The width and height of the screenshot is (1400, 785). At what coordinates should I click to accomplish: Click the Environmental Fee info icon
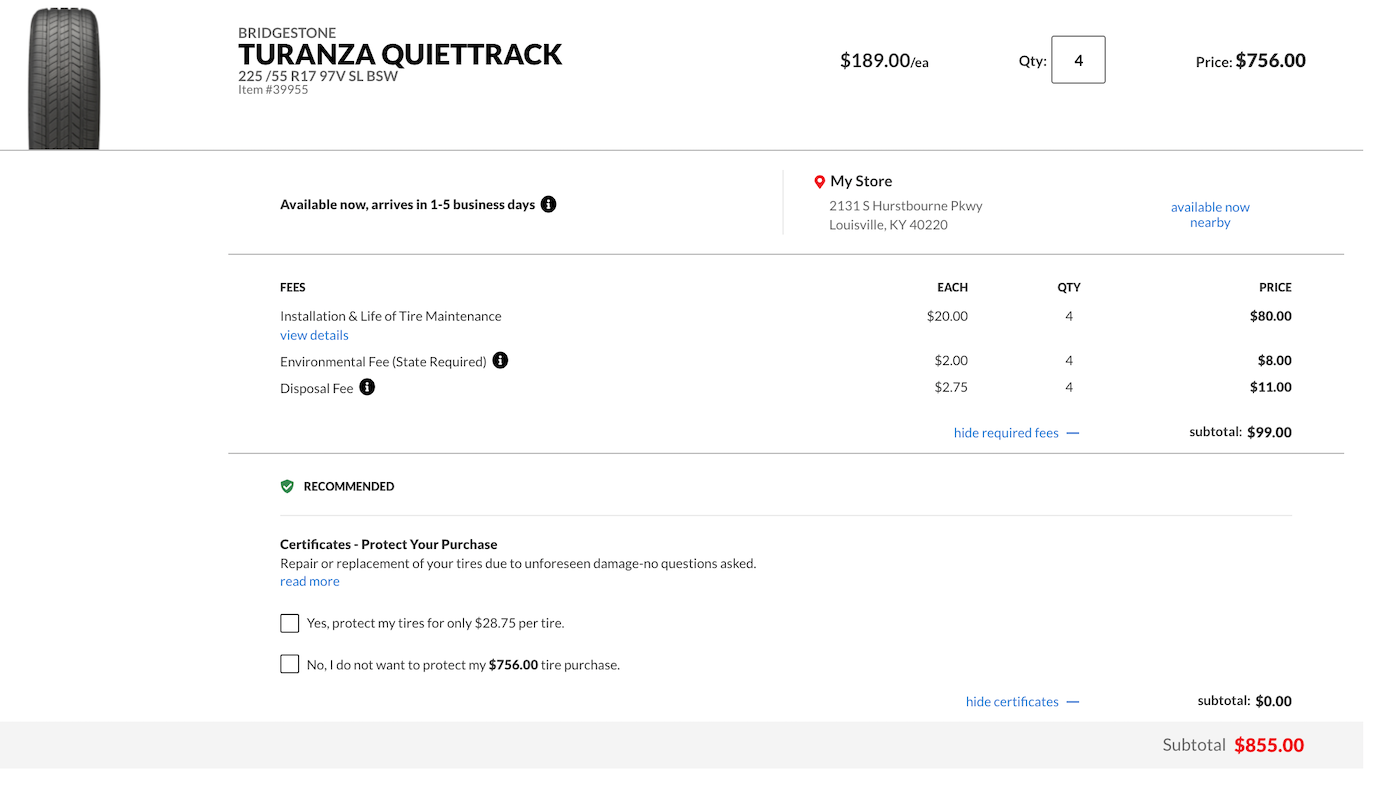500,360
